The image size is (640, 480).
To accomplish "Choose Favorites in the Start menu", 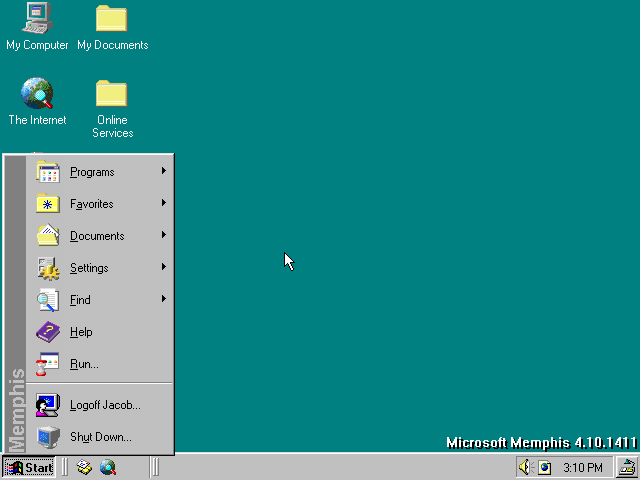I will click(x=100, y=204).
